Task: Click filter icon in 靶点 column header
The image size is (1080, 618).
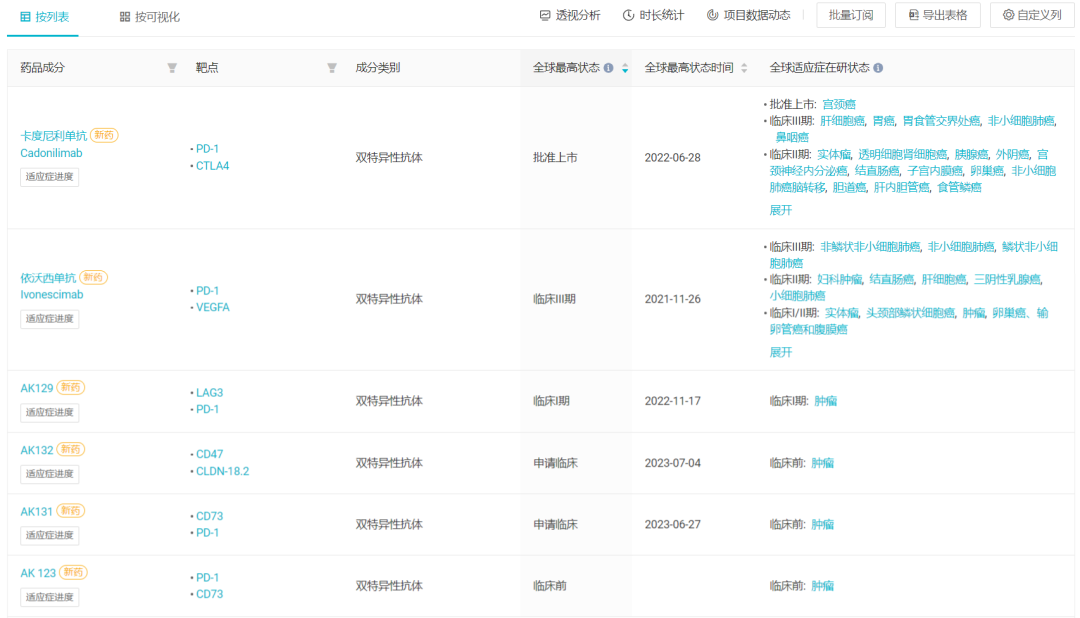Action: (x=332, y=68)
